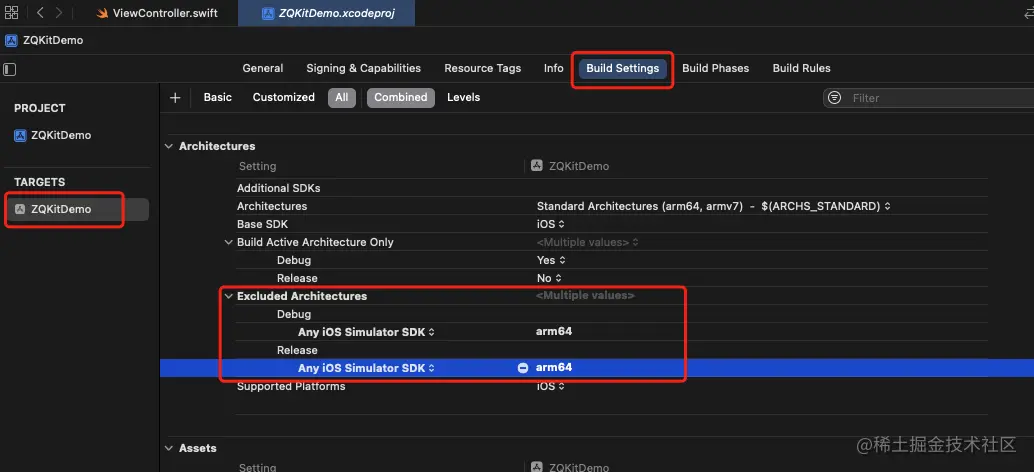The image size is (1034, 472).
Task: Select Release under Excluded Architectures
Action: tap(297, 350)
